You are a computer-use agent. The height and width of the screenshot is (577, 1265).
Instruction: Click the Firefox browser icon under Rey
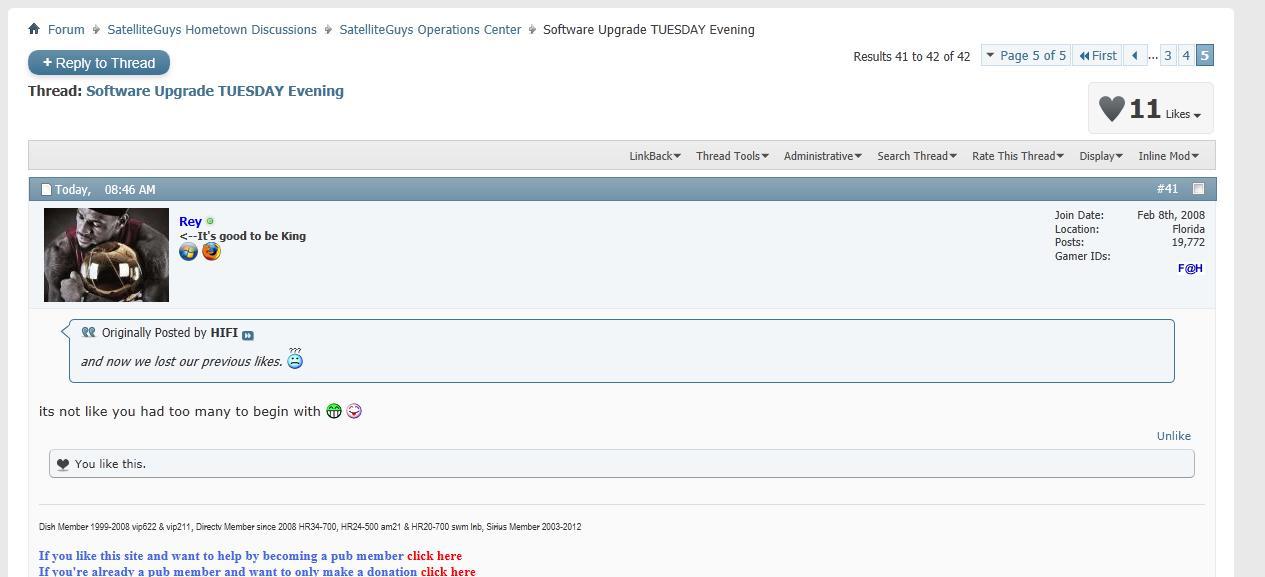211,251
